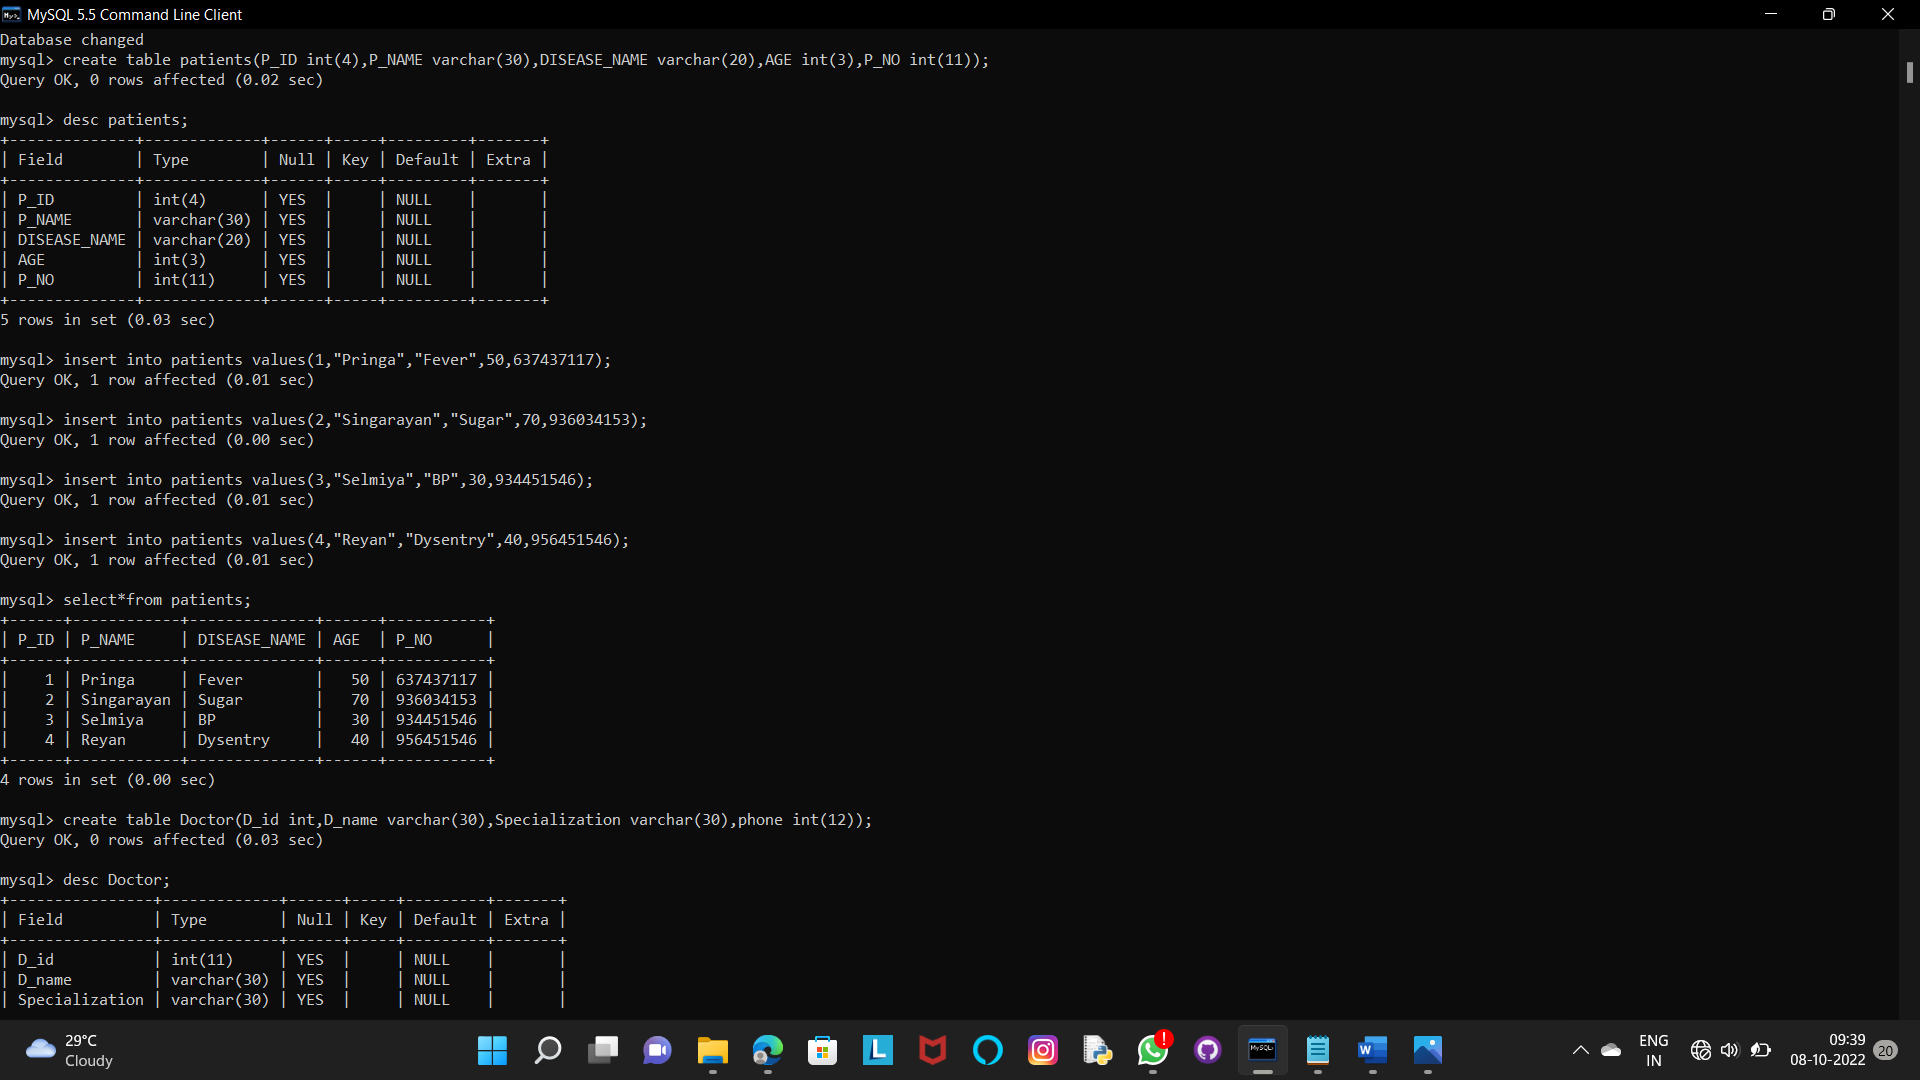Open network settings via the globe tray icon
The width and height of the screenshot is (1920, 1080).
(x=1701, y=1051)
